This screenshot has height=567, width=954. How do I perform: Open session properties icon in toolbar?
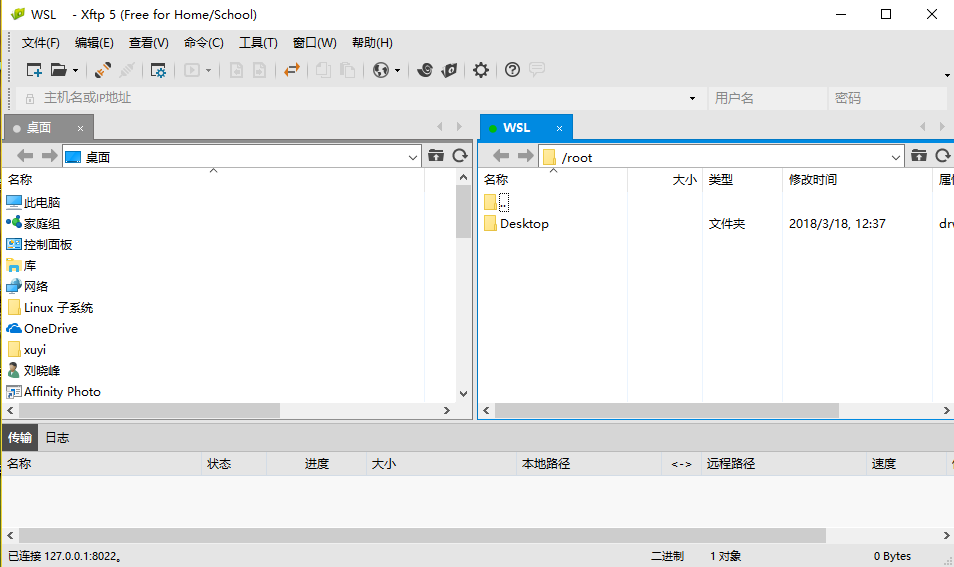click(158, 70)
